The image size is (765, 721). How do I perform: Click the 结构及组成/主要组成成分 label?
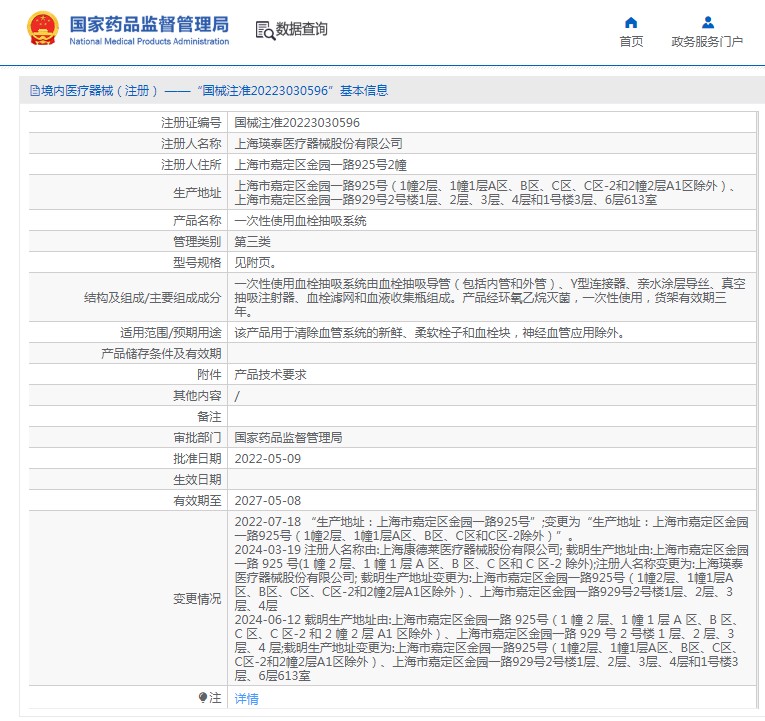pos(153,298)
